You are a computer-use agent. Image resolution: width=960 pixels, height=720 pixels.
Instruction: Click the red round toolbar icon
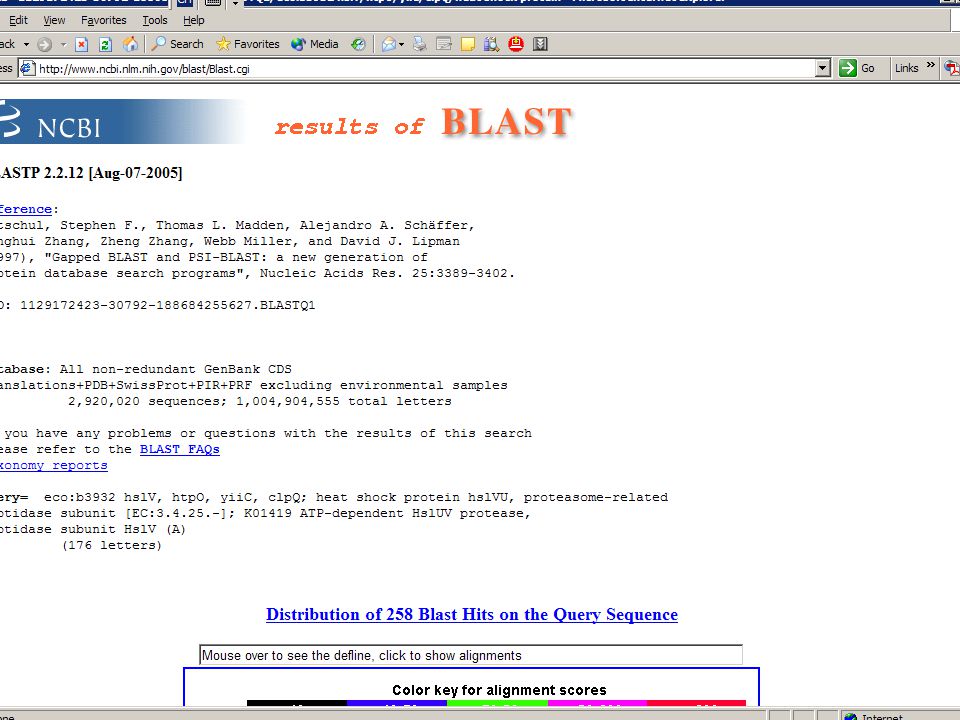pos(516,44)
